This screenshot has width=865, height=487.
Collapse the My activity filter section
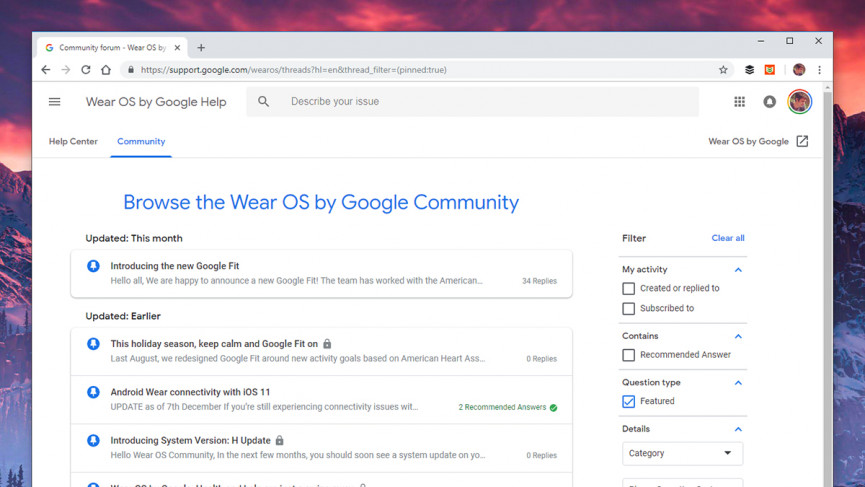coord(738,270)
